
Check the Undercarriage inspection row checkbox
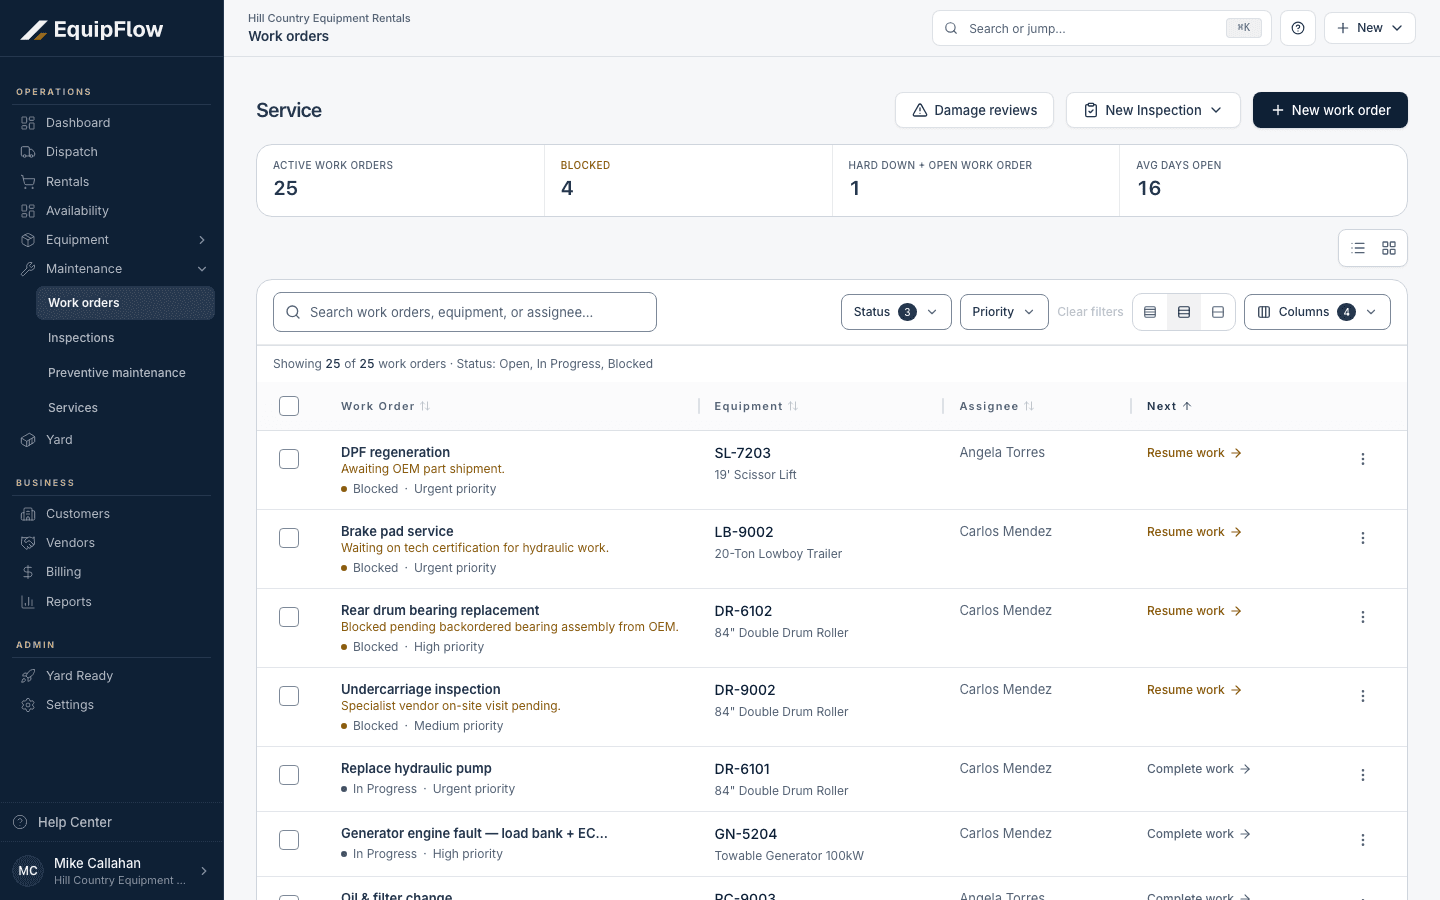[289, 696]
